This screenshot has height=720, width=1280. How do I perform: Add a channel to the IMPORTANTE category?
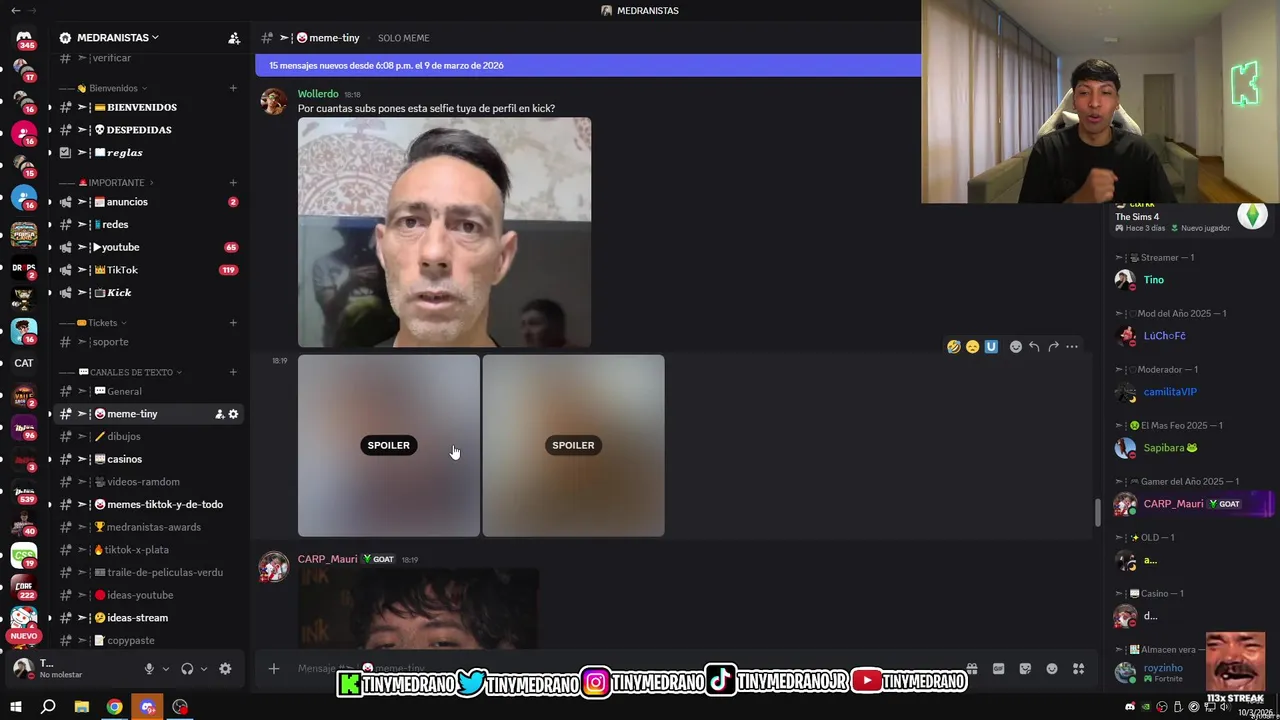coord(233,183)
